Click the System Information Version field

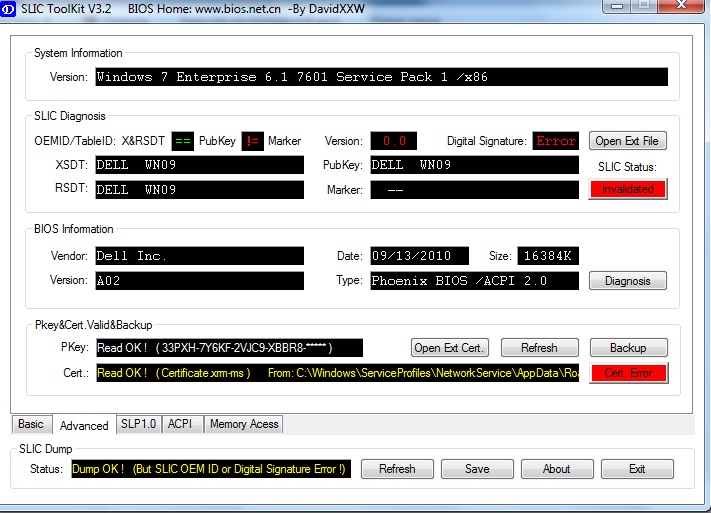tap(381, 77)
